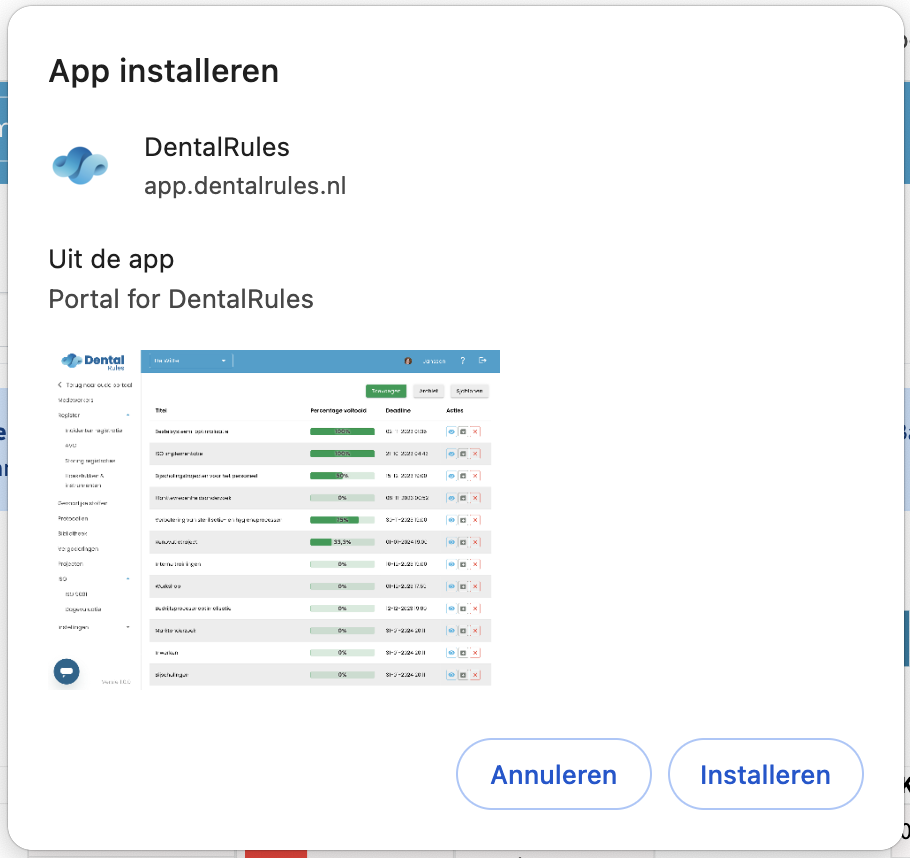Click the DentalRules cloud app icon

80,165
